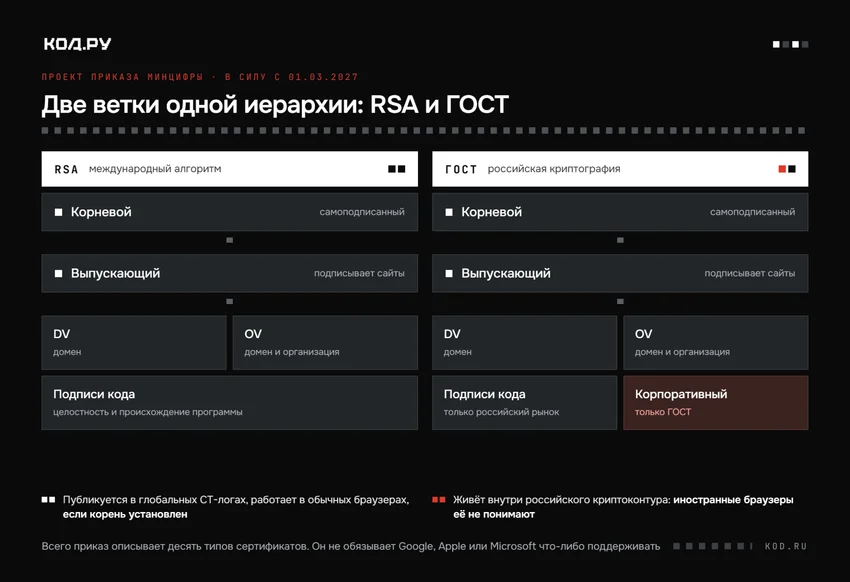Screen dimensions: 850x582
Task: Open Подписи кода целостность и происхождение программы card
Action: (229, 403)
